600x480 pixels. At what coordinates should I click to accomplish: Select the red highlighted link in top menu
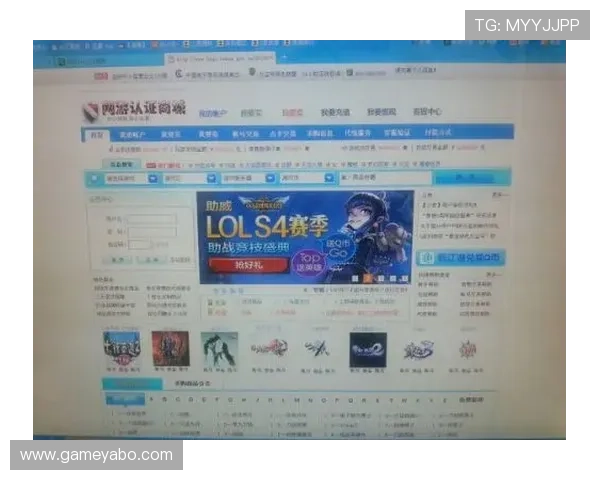pyautogui.click(x=291, y=113)
